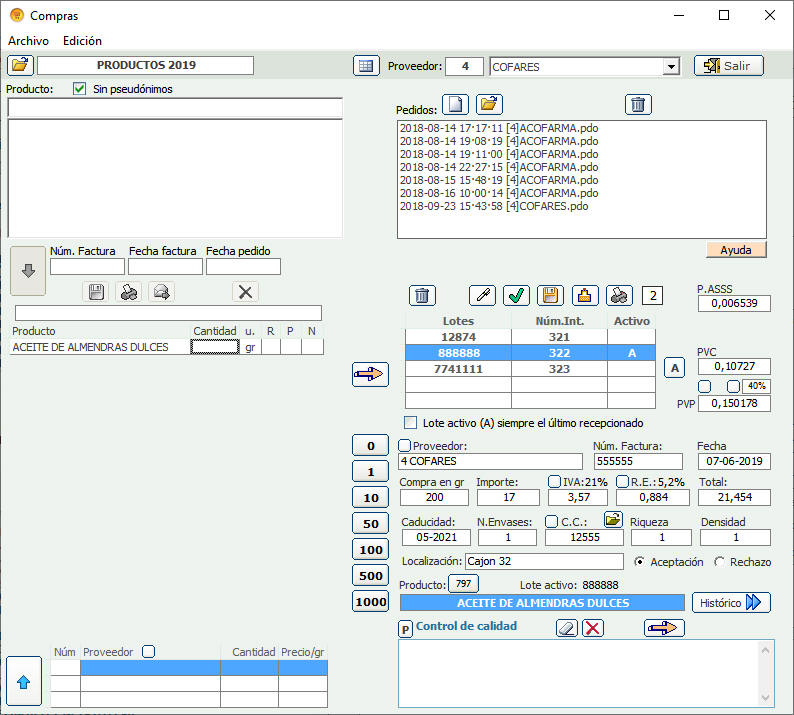Uncheck the Sin pseudónimos checkbox

pos(80,89)
